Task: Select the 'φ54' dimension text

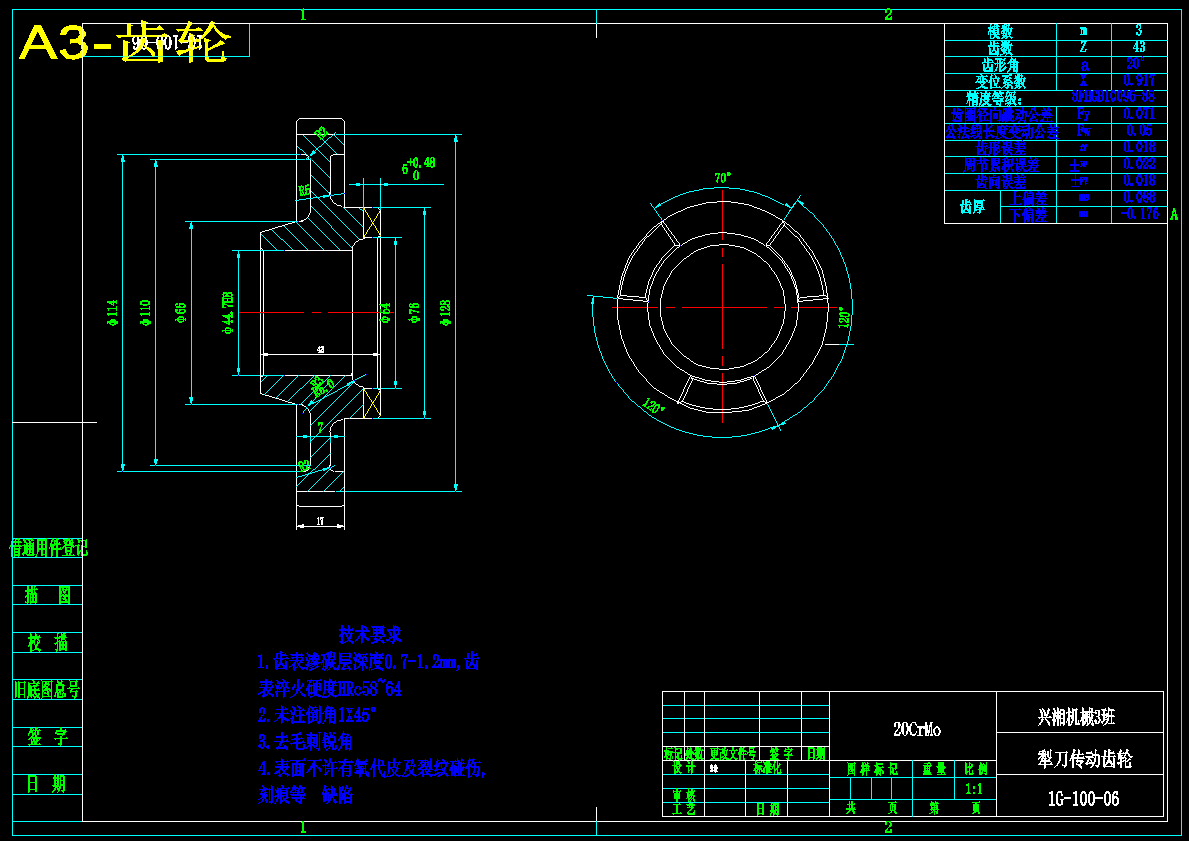Action: click(x=385, y=312)
